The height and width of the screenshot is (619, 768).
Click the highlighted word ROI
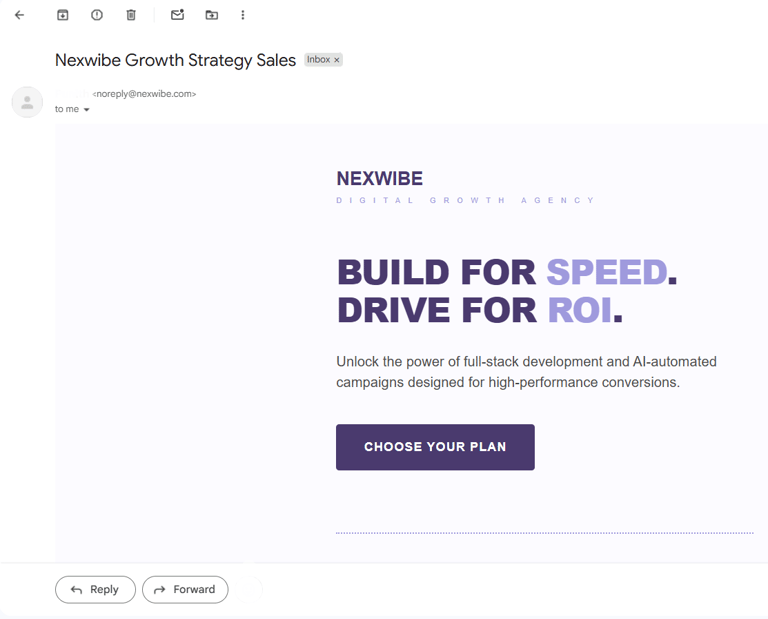(579, 310)
